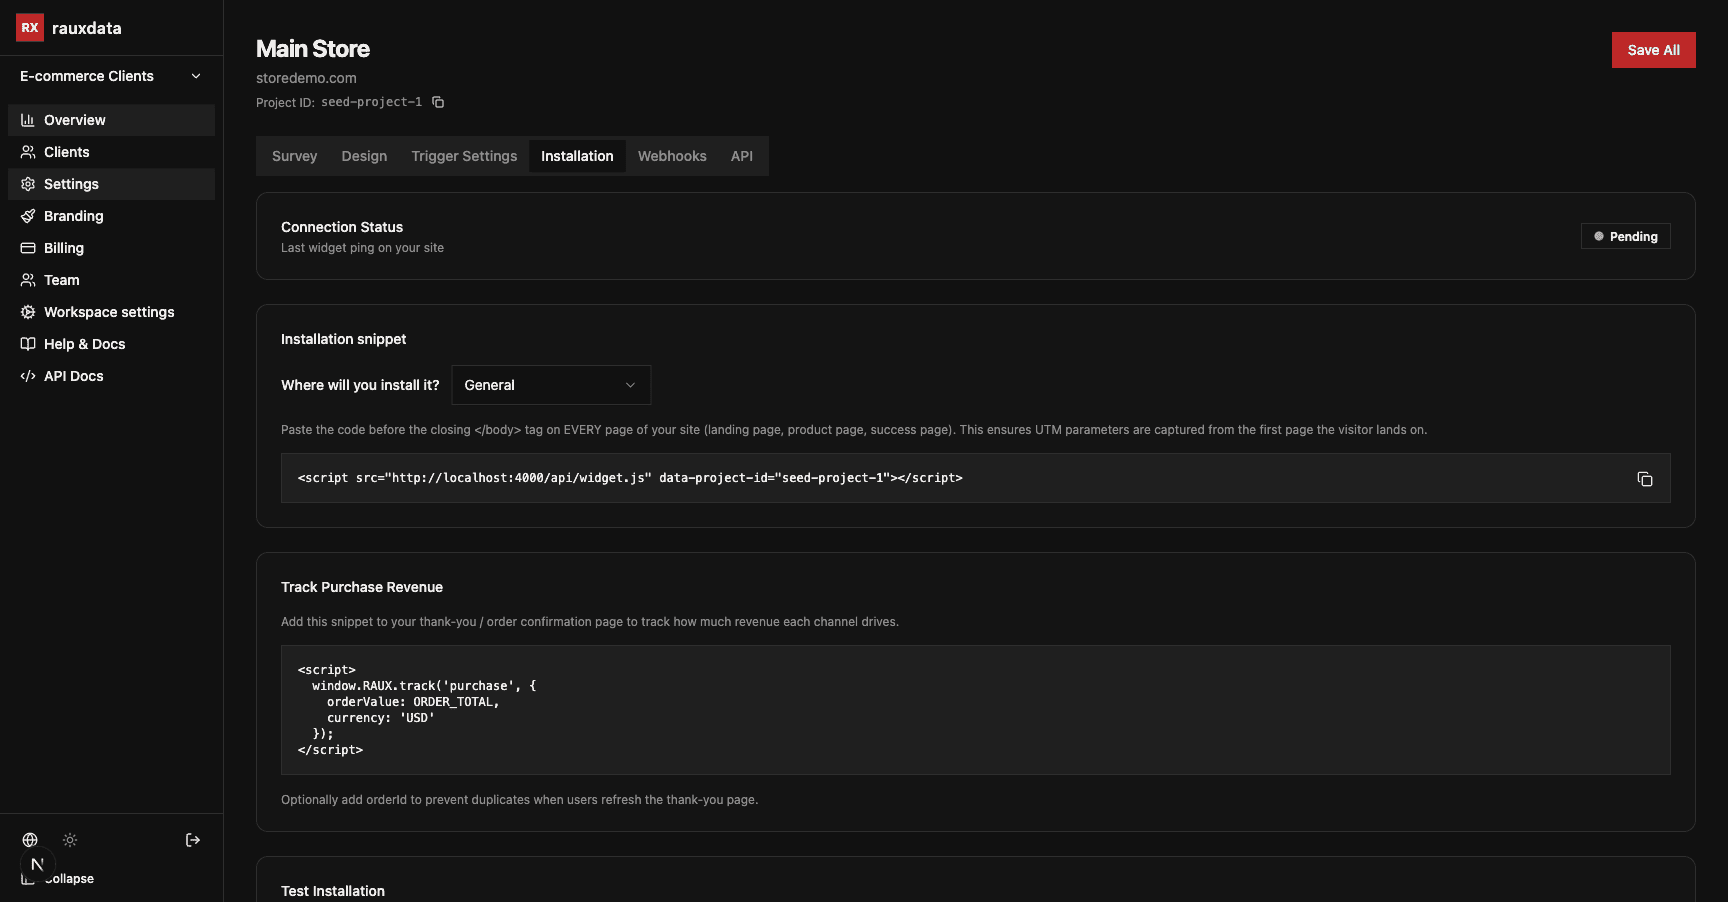1728x902 pixels.
Task: Expand the E-commerce Clients workspace switcher
Action: click(111, 76)
